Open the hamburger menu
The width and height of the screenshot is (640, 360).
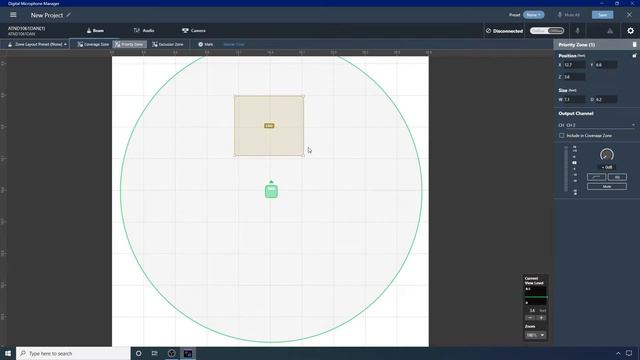point(13,15)
